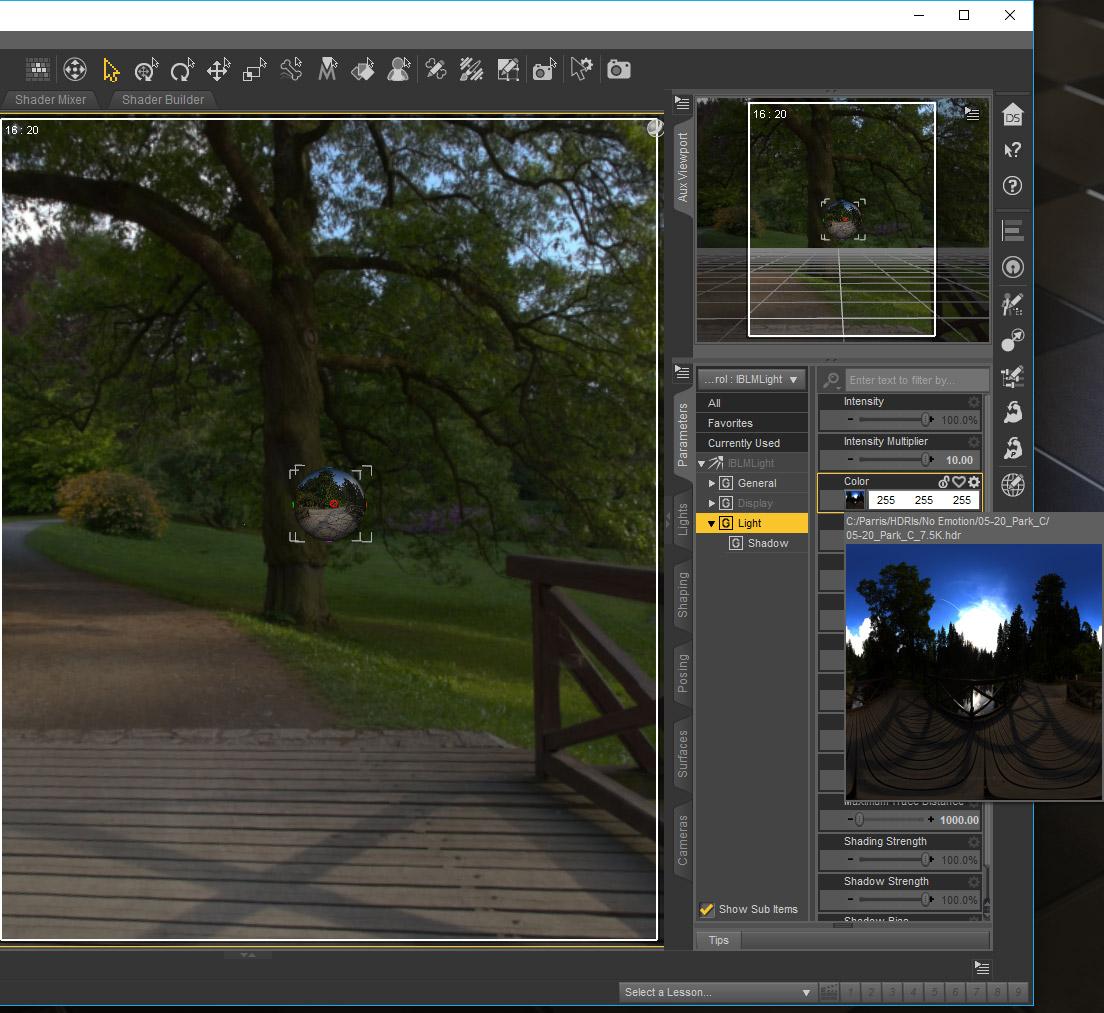Toggle the Show Sub Items checkbox
This screenshot has width=1104, height=1013.
[706, 910]
